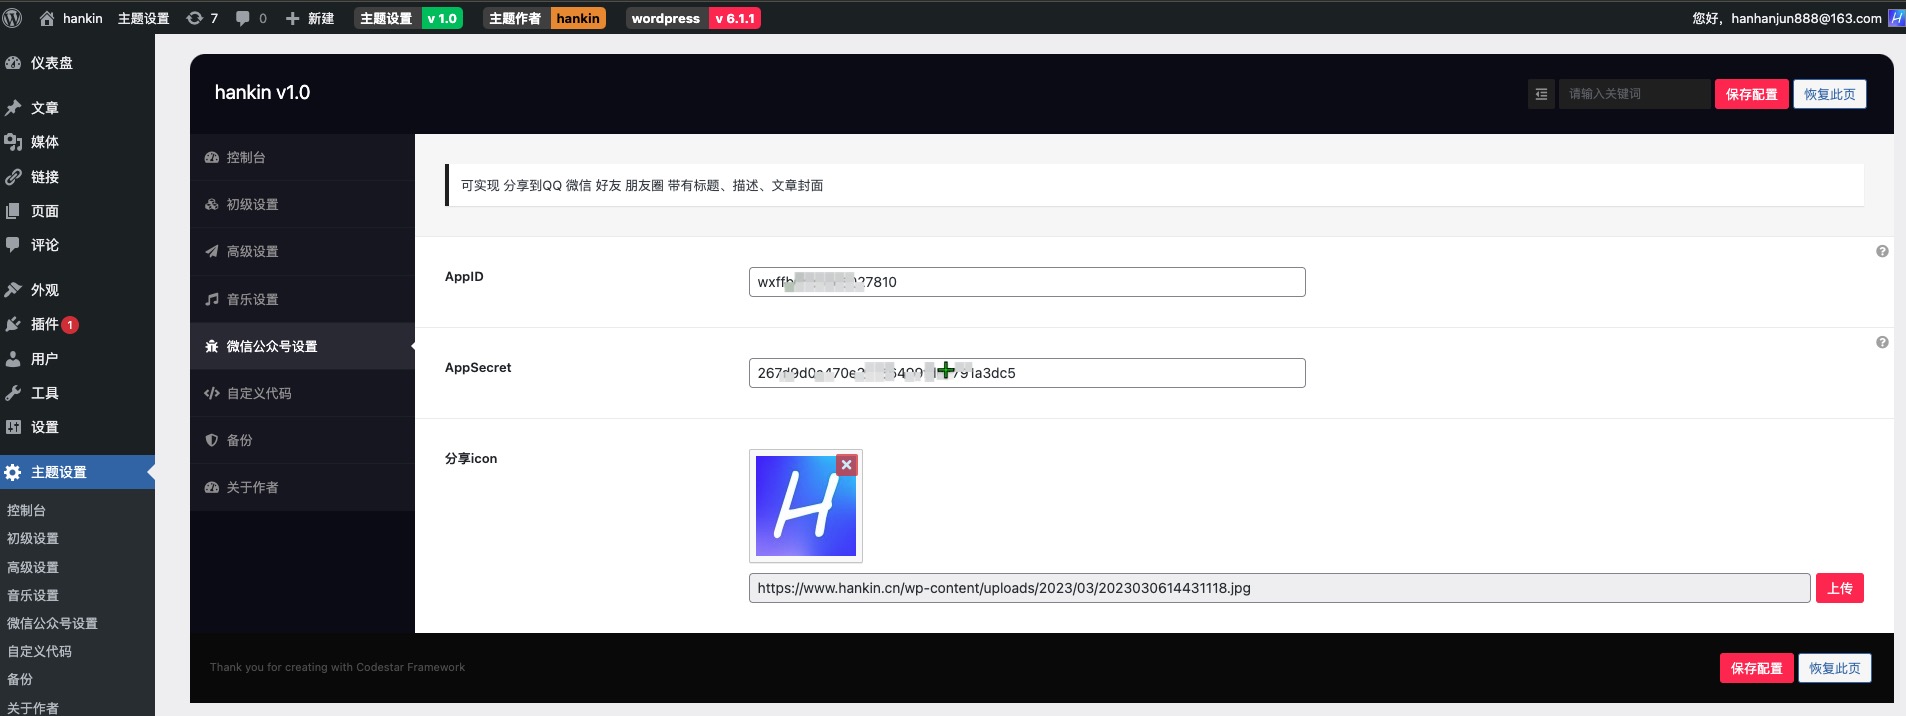The height and width of the screenshot is (716, 1906).
Task: Open 链接 links menu
Action: [x=77, y=177]
